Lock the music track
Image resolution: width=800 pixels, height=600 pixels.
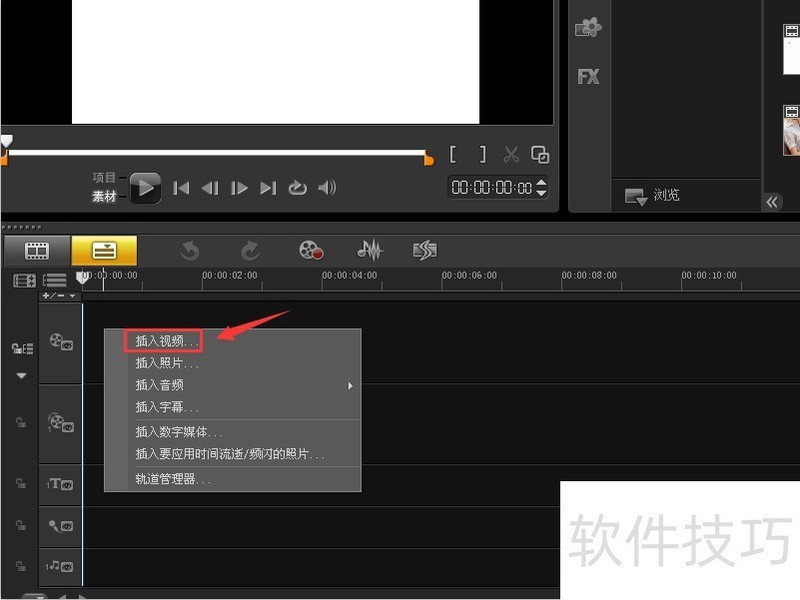(21, 565)
